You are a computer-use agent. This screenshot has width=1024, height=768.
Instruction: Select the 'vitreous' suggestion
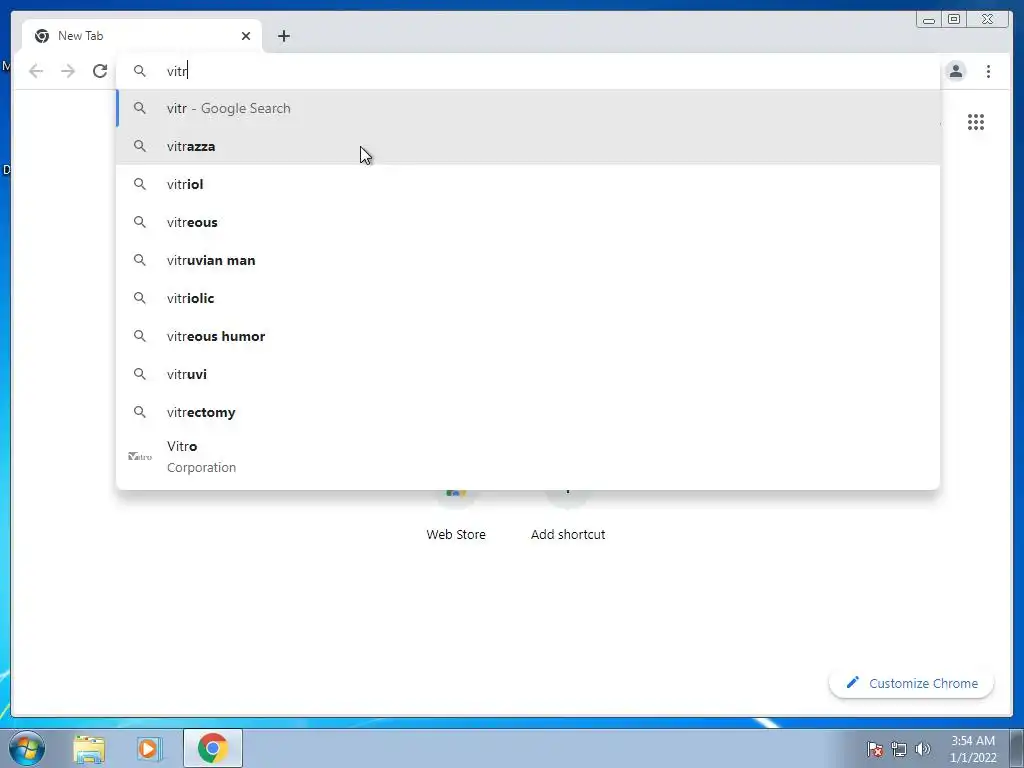point(528,222)
